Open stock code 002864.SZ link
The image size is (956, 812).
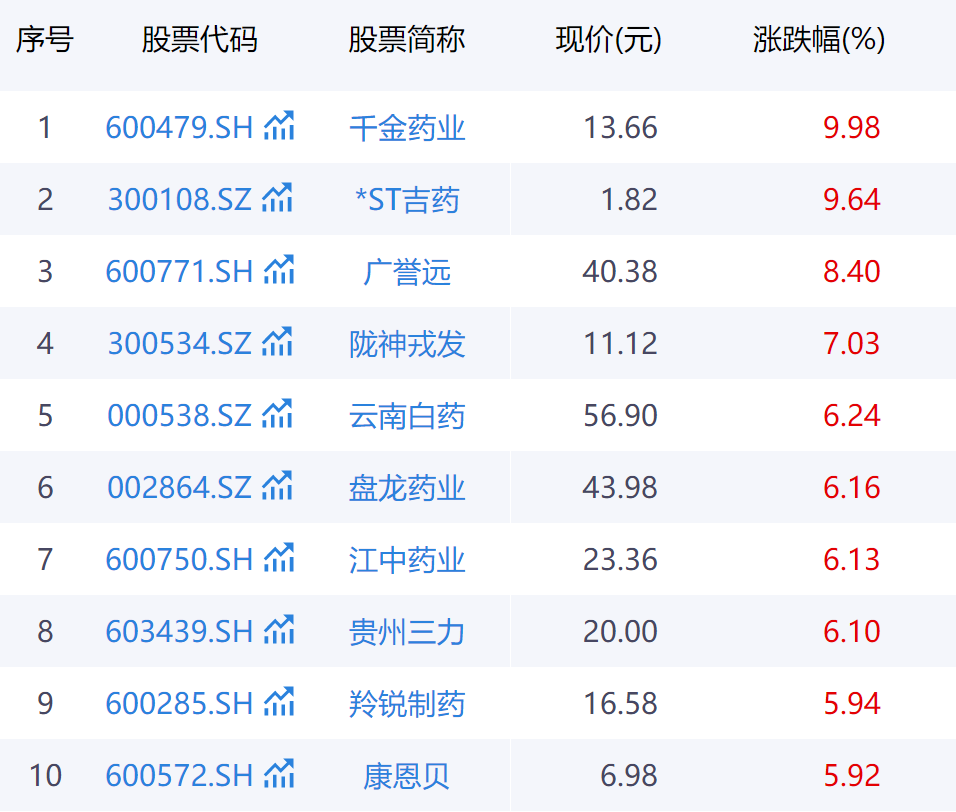(179, 488)
